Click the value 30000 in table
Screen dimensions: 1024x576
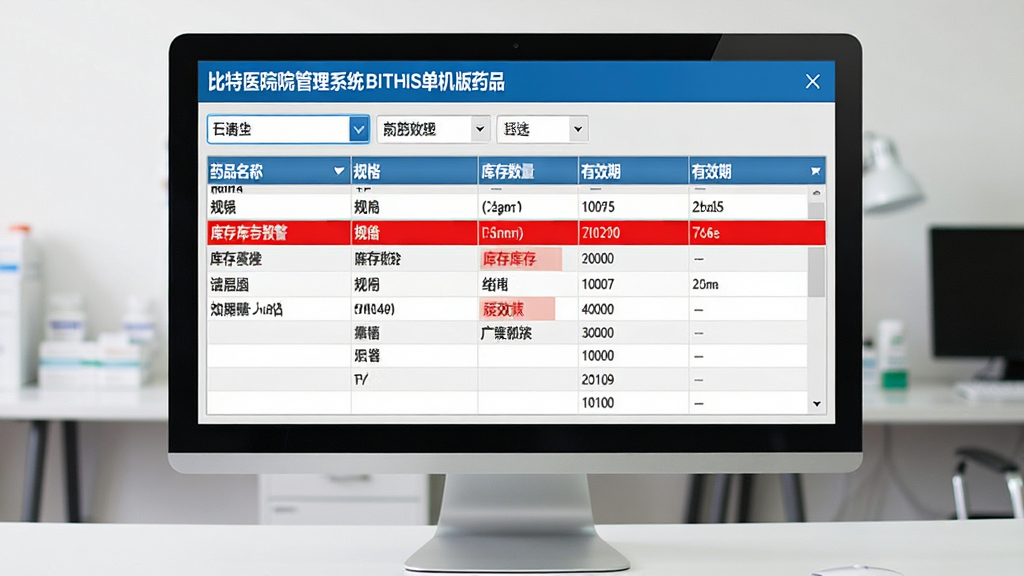[598, 332]
